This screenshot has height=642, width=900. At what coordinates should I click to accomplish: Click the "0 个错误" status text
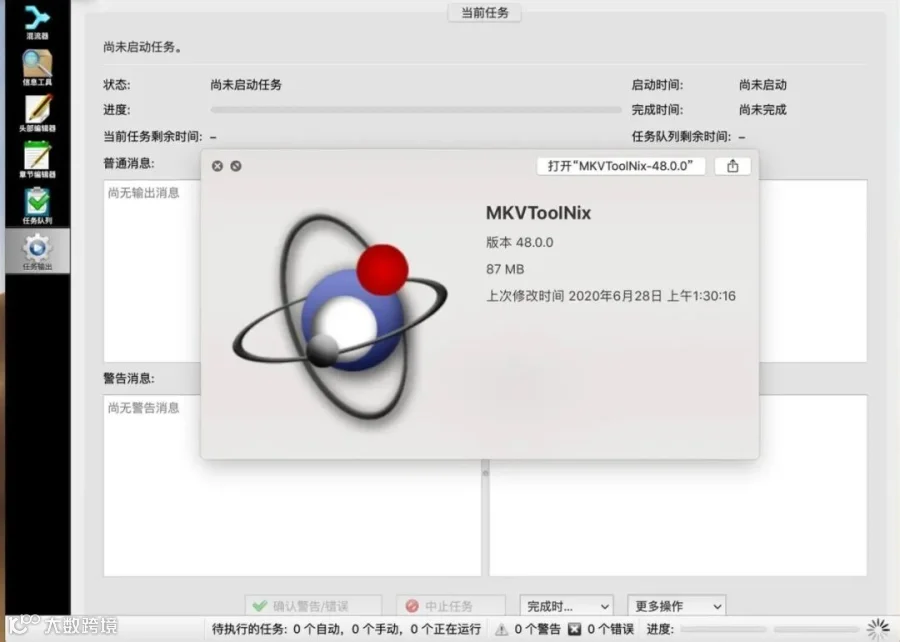610,629
